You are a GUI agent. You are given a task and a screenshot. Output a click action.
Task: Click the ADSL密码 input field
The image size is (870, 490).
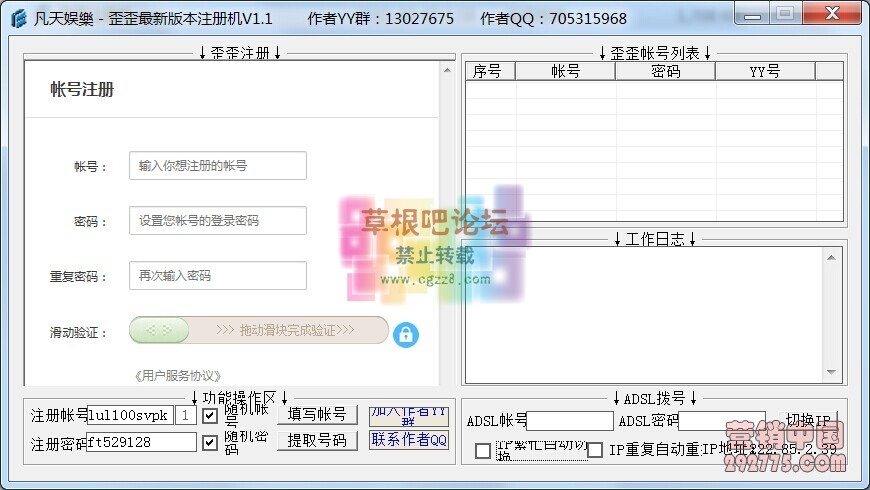click(x=722, y=421)
